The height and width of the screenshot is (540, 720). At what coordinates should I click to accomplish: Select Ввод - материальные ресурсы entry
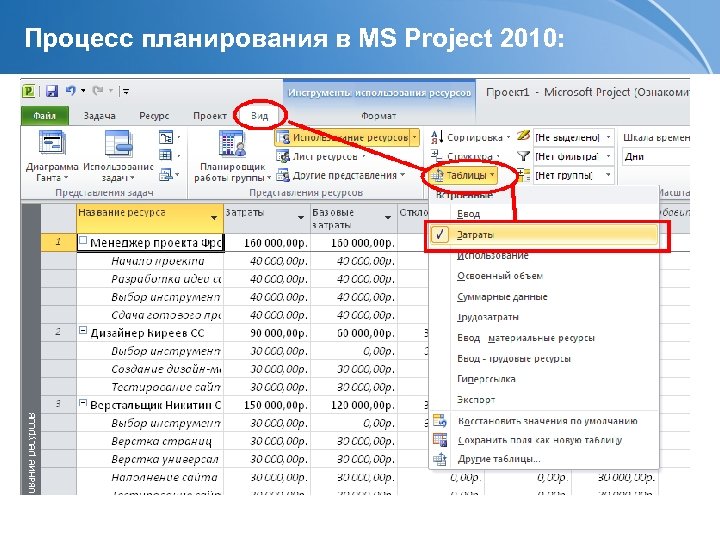coord(544,338)
